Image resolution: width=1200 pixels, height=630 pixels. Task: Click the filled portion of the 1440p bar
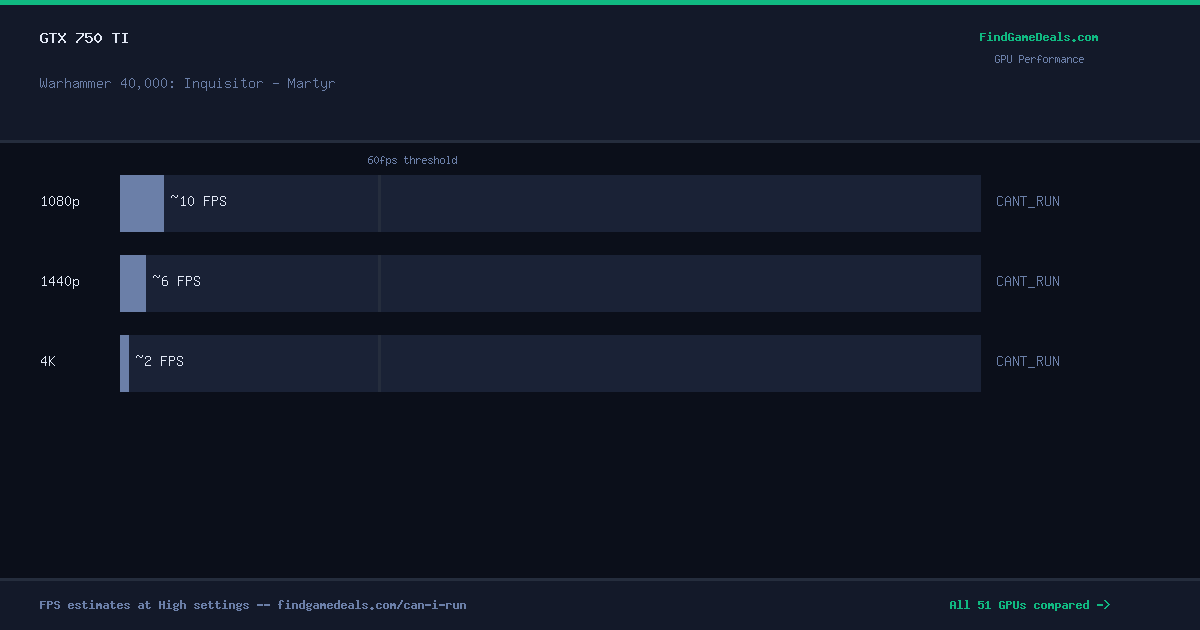pos(133,283)
